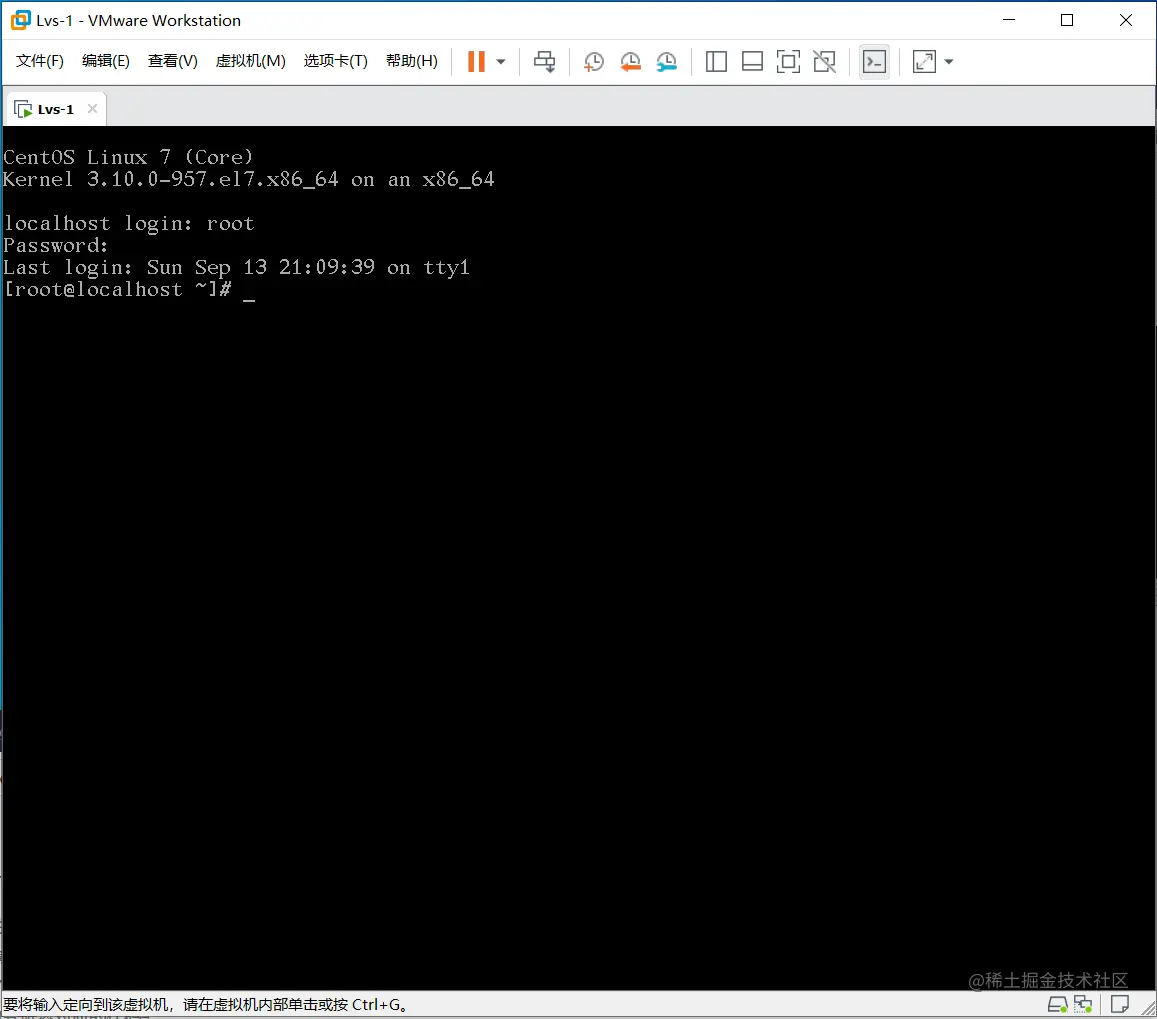
Task: Open the 编辑(E) menu
Action: [x=106, y=61]
